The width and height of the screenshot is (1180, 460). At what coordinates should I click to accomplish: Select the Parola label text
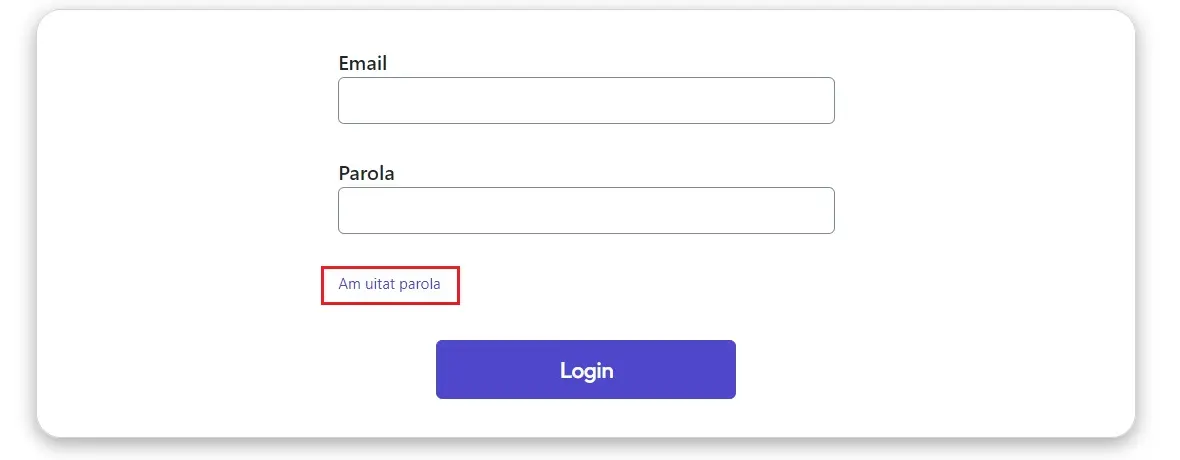pyautogui.click(x=366, y=173)
